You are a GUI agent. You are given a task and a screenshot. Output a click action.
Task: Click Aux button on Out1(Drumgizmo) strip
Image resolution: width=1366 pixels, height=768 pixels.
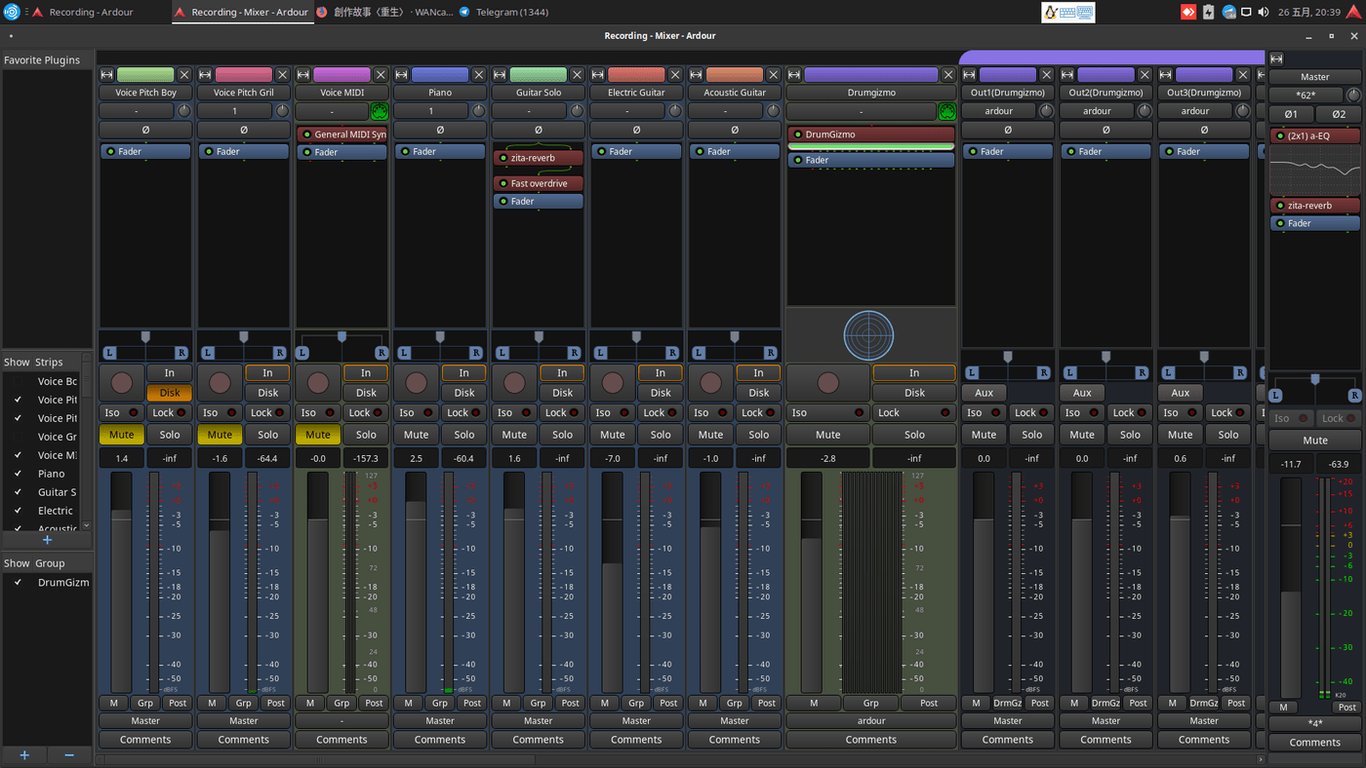984,392
